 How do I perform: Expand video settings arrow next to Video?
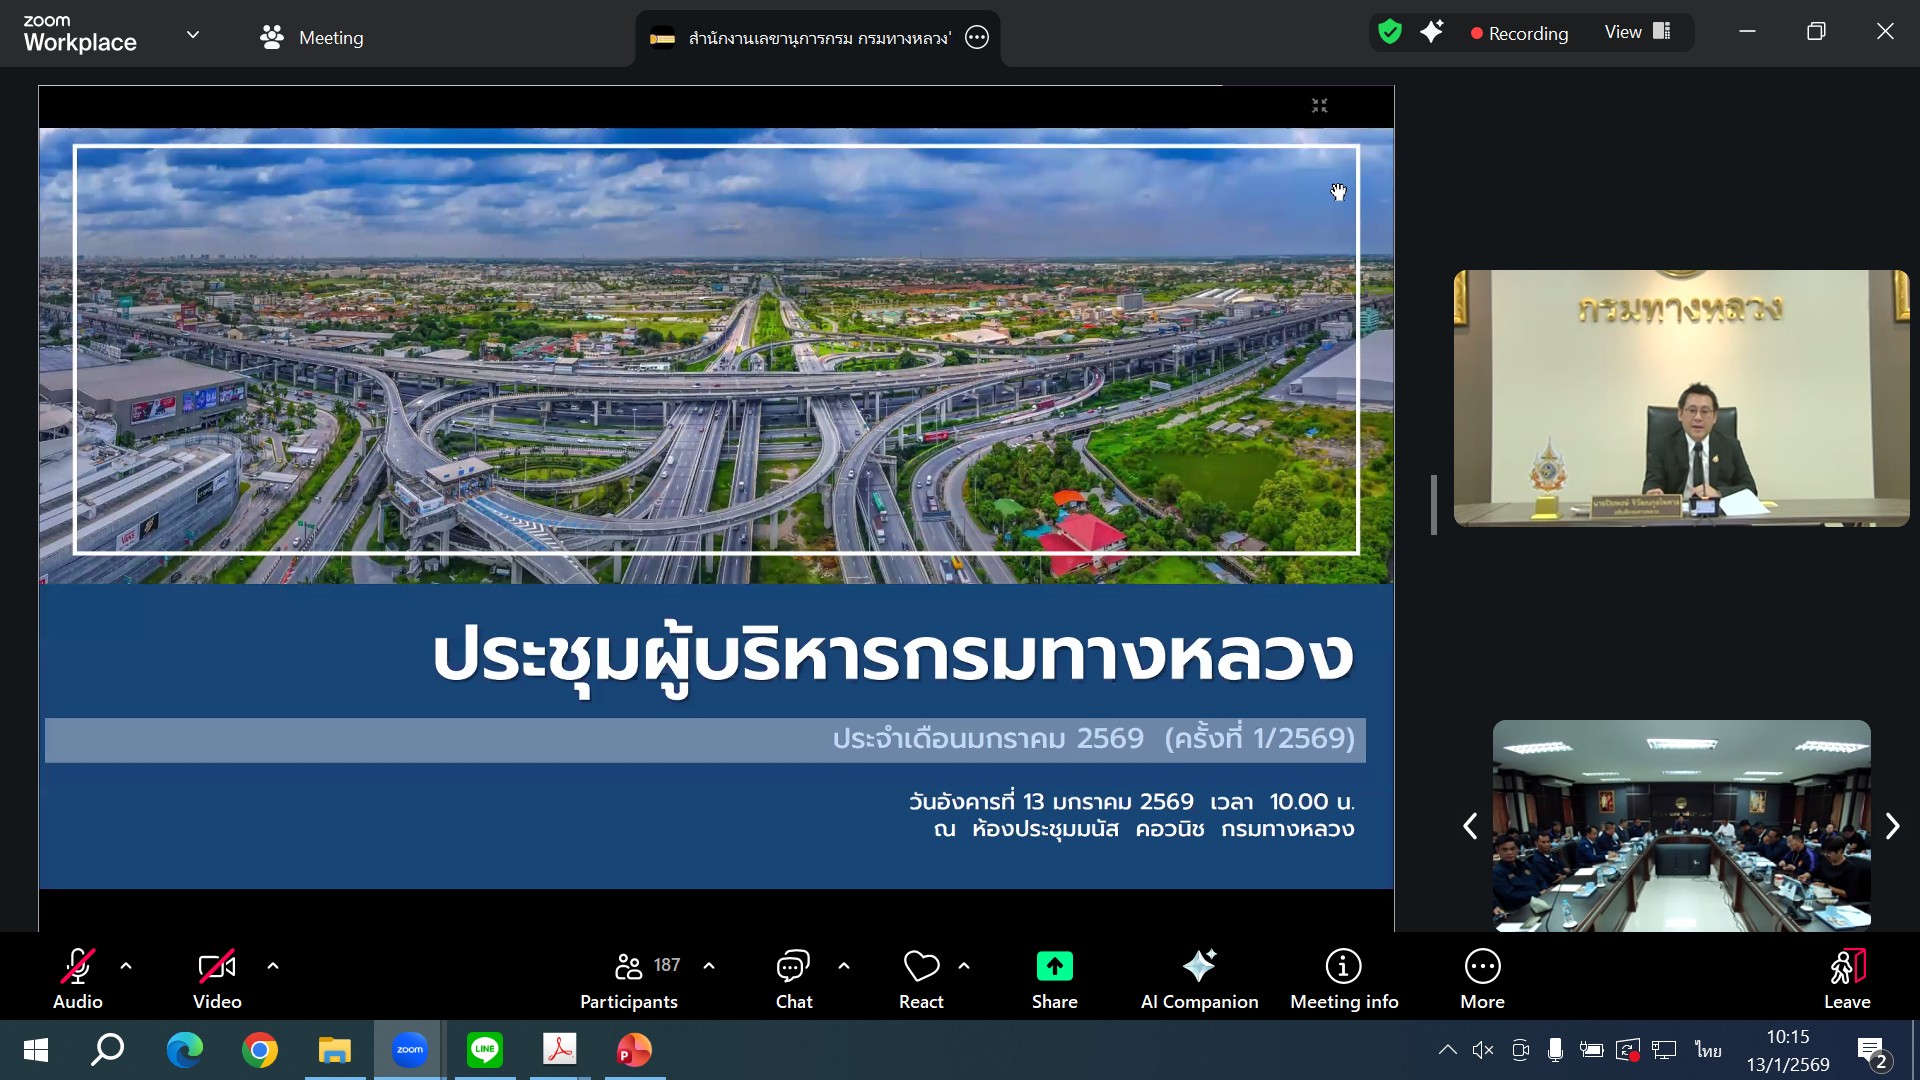[273, 966]
